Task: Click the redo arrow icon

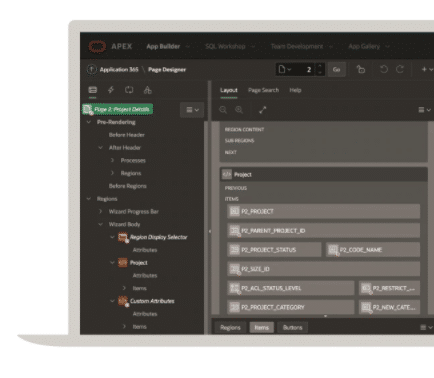Action: point(400,69)
